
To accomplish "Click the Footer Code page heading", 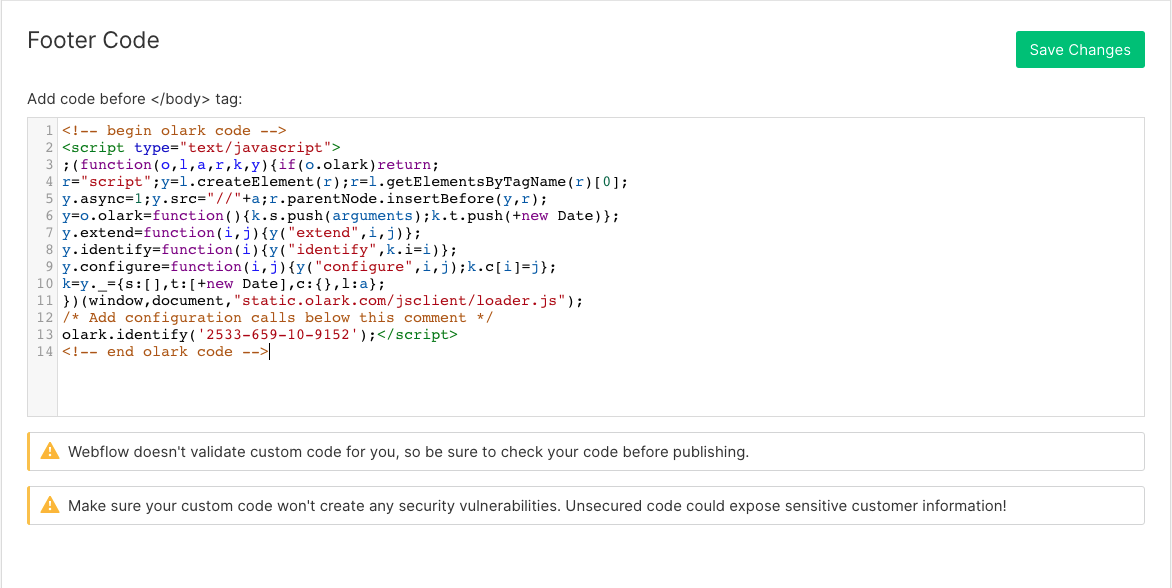I will tap(93, 40).
